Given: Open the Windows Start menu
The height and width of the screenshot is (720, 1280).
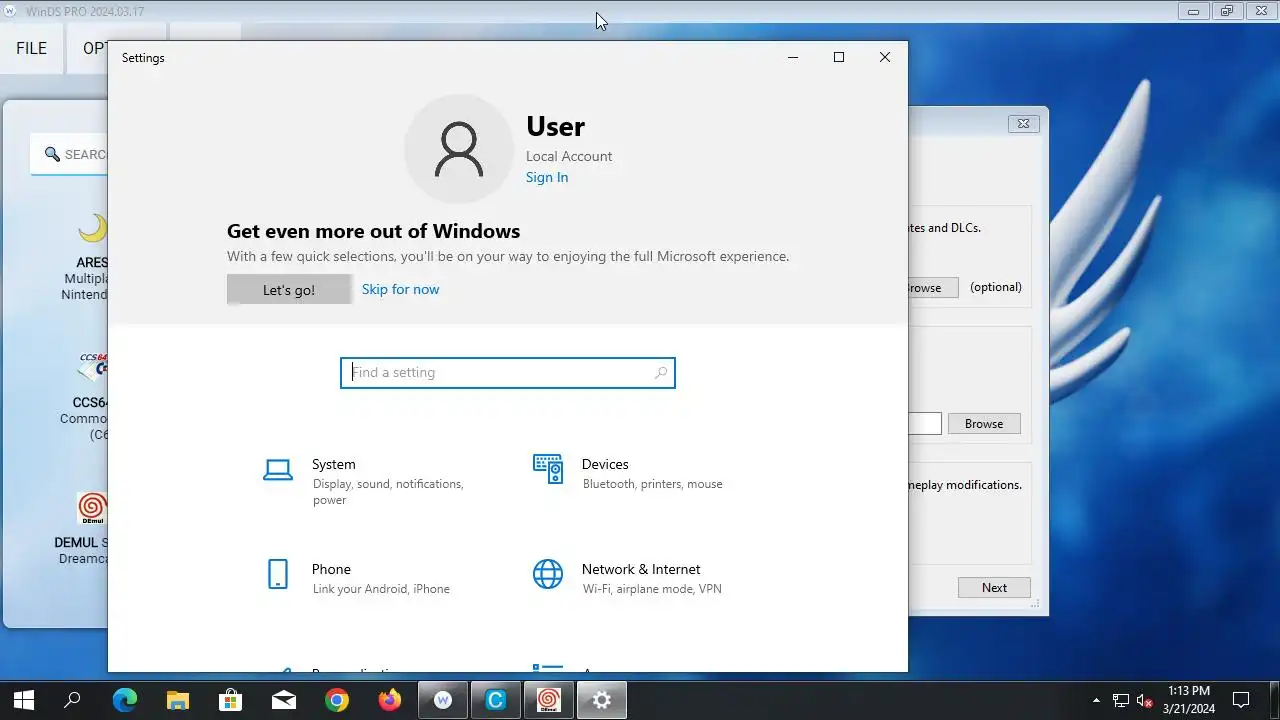Looking at the screenshot, I should (x=24, y=700).
